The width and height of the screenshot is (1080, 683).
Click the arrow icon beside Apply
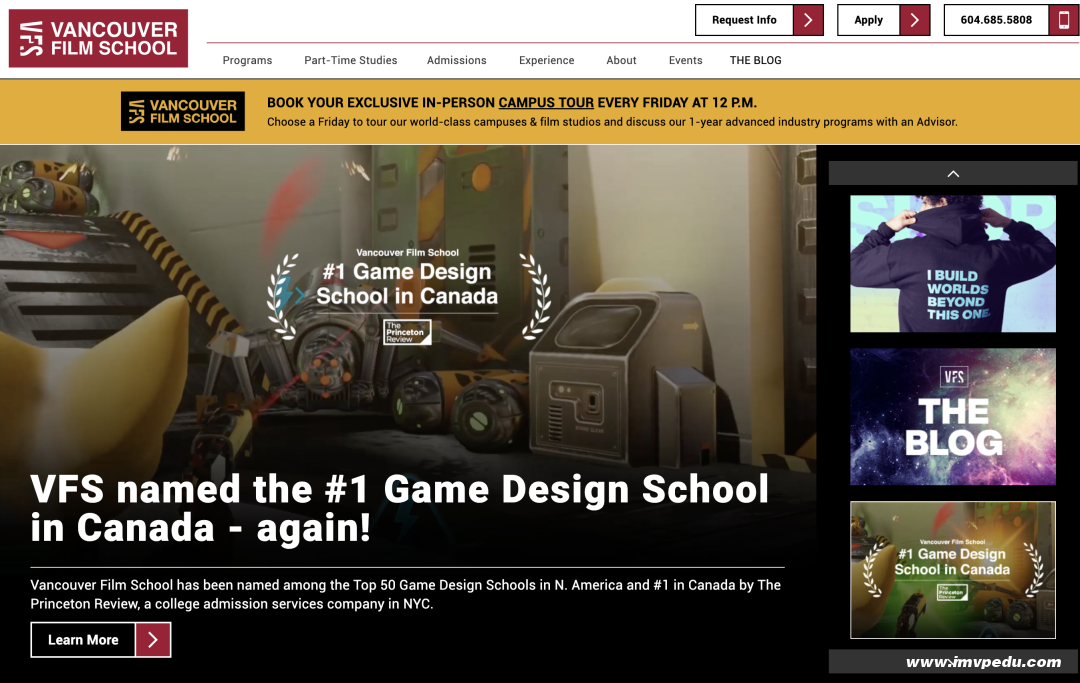[x=915, y=20]
